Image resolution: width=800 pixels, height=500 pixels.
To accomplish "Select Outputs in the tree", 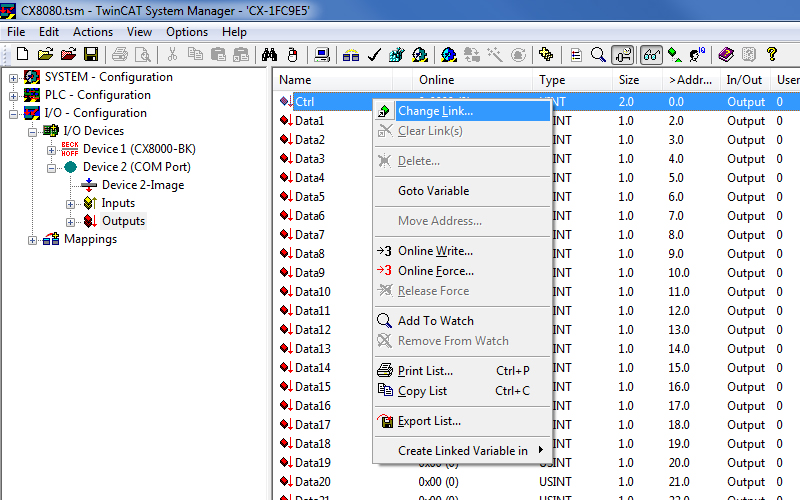I will [x=123, y=221].
